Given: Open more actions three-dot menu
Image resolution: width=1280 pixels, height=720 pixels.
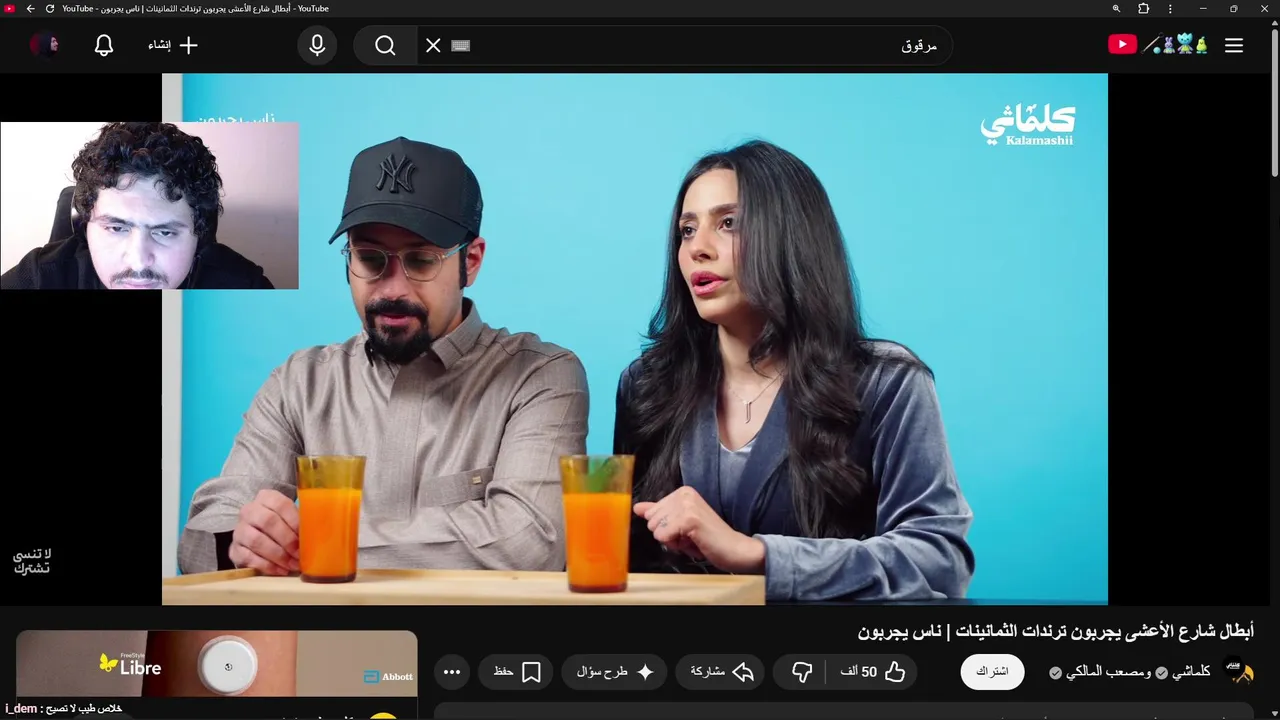Looking at the screenshot, I should click(x=452, y=672).
